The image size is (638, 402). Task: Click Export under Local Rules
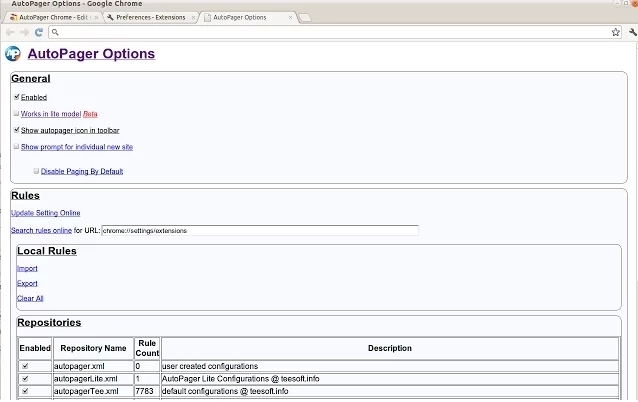(27, 283)
